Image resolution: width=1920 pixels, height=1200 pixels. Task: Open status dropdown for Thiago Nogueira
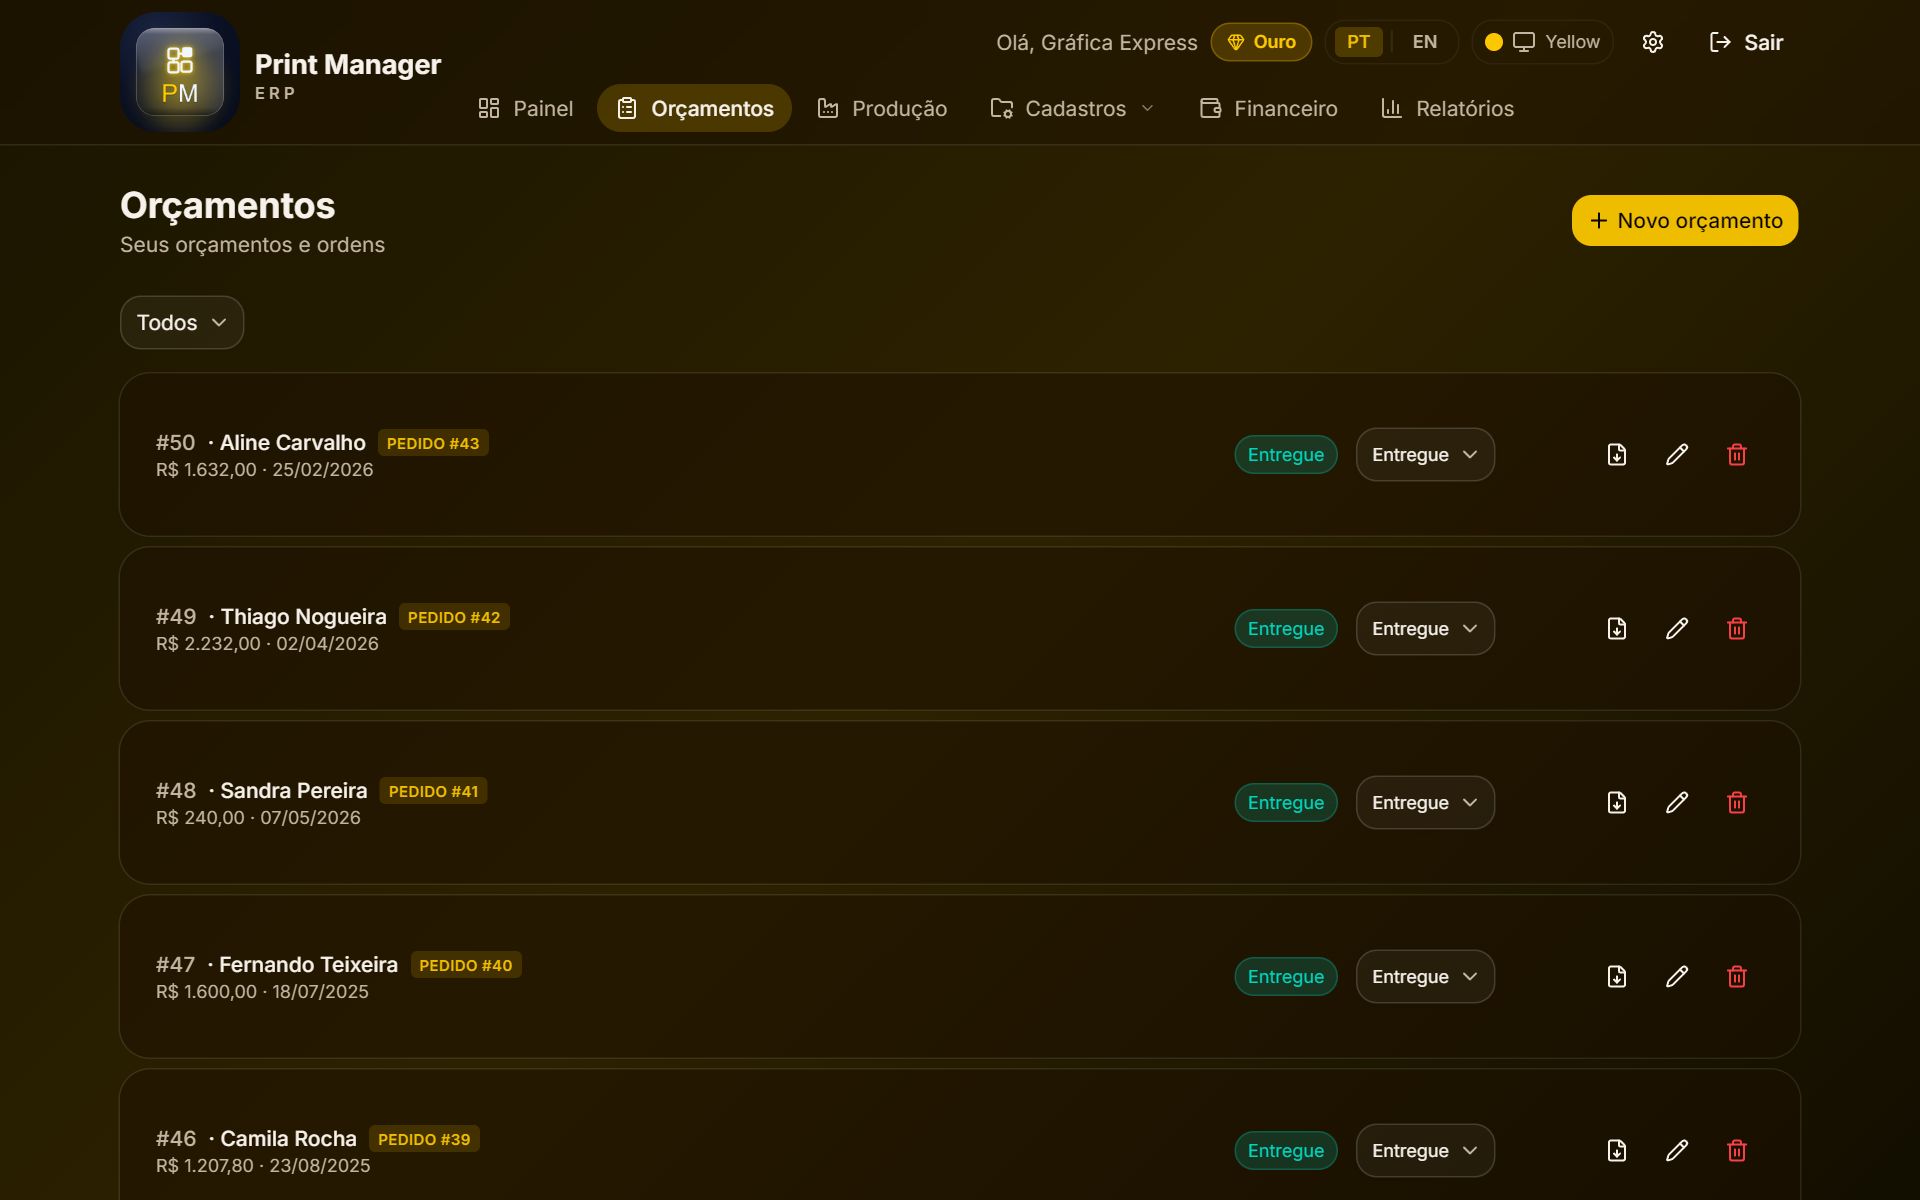pyautogui.click(x=1425, y=629)
